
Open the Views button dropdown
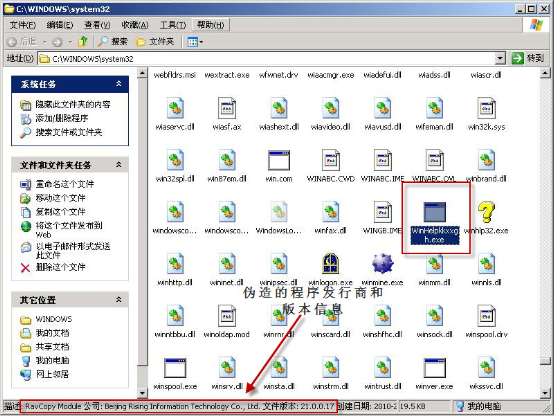[x=195, y=42]
